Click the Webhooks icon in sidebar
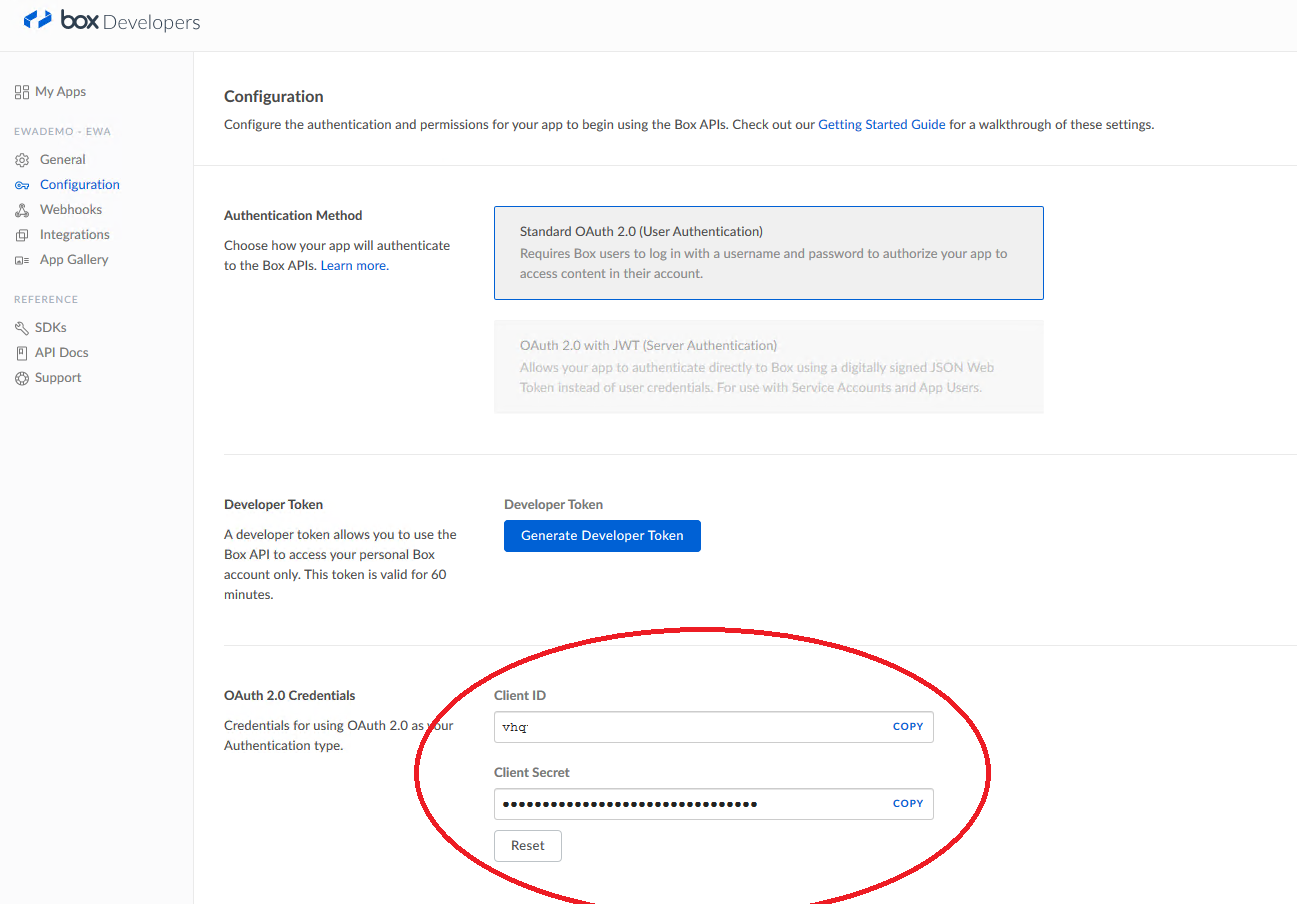 [22, 210]
